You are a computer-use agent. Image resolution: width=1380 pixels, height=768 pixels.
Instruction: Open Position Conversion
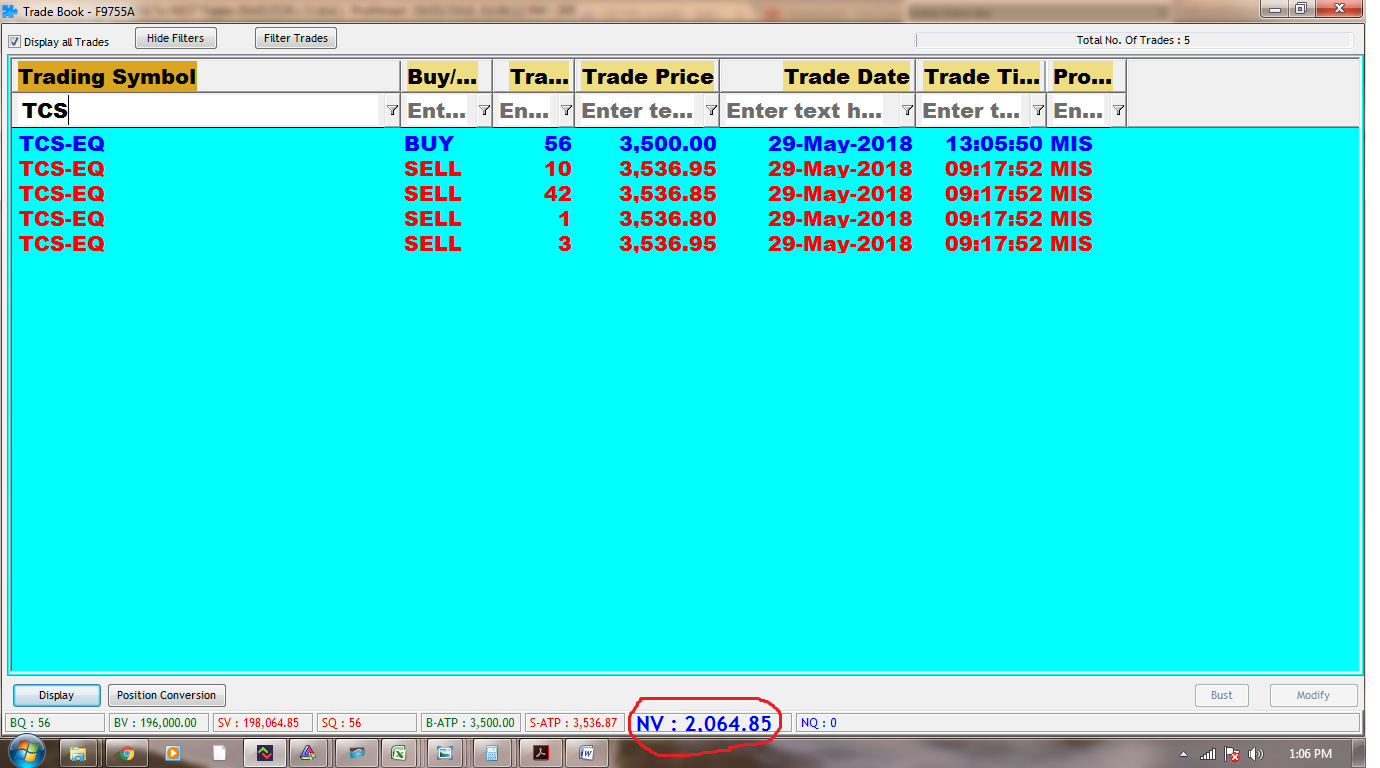tap(167, 695)
